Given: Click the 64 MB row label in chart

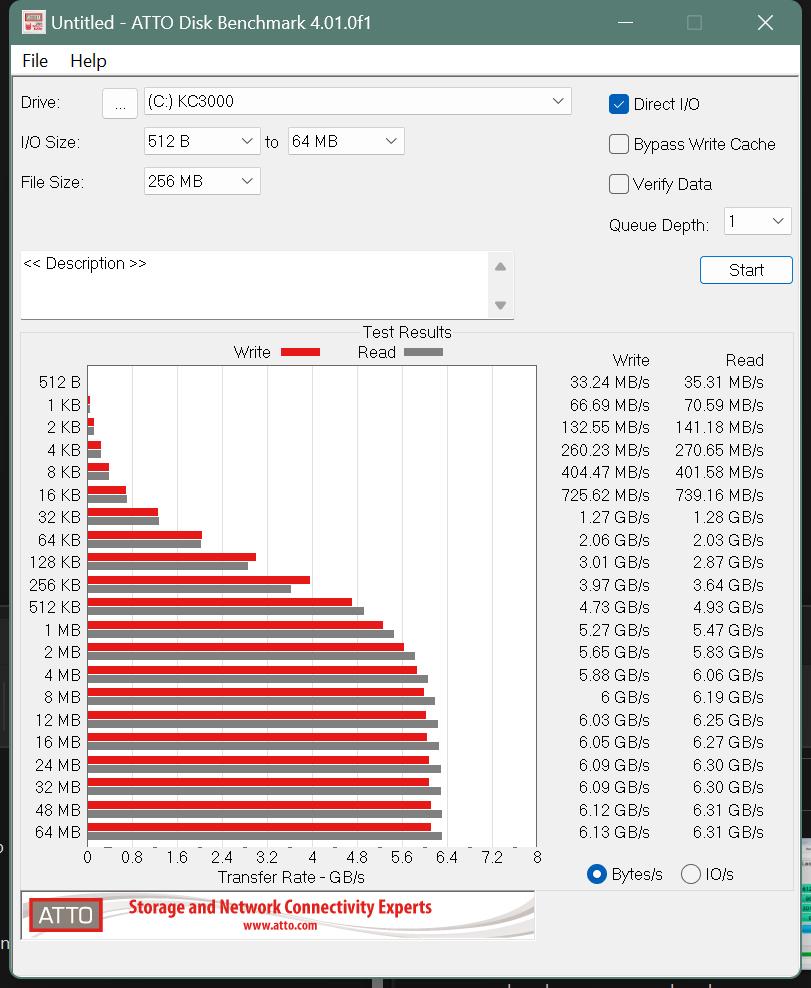Looking at the screenshot, I should (58, 832).
